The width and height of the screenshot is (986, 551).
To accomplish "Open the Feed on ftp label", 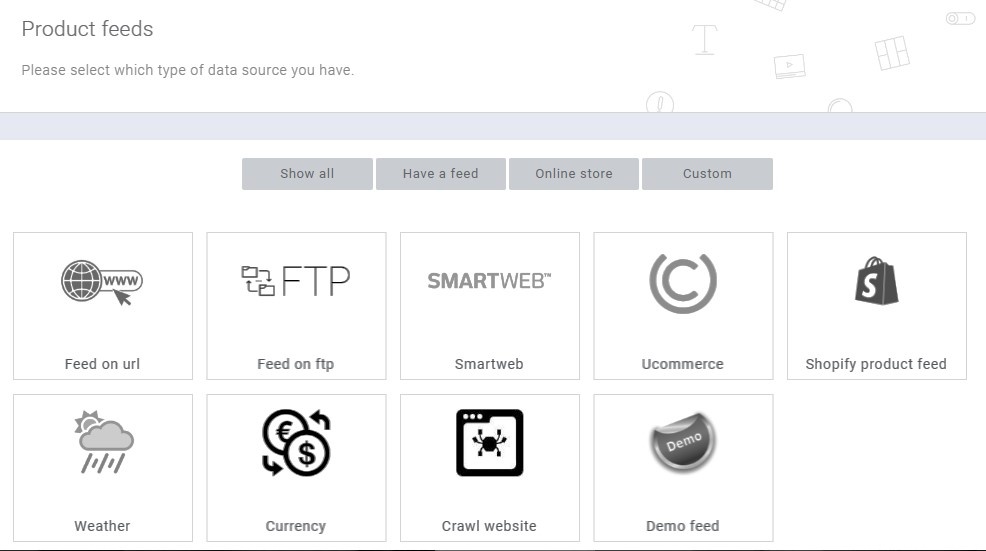I will pyautogui.click(x=296, y=364).
